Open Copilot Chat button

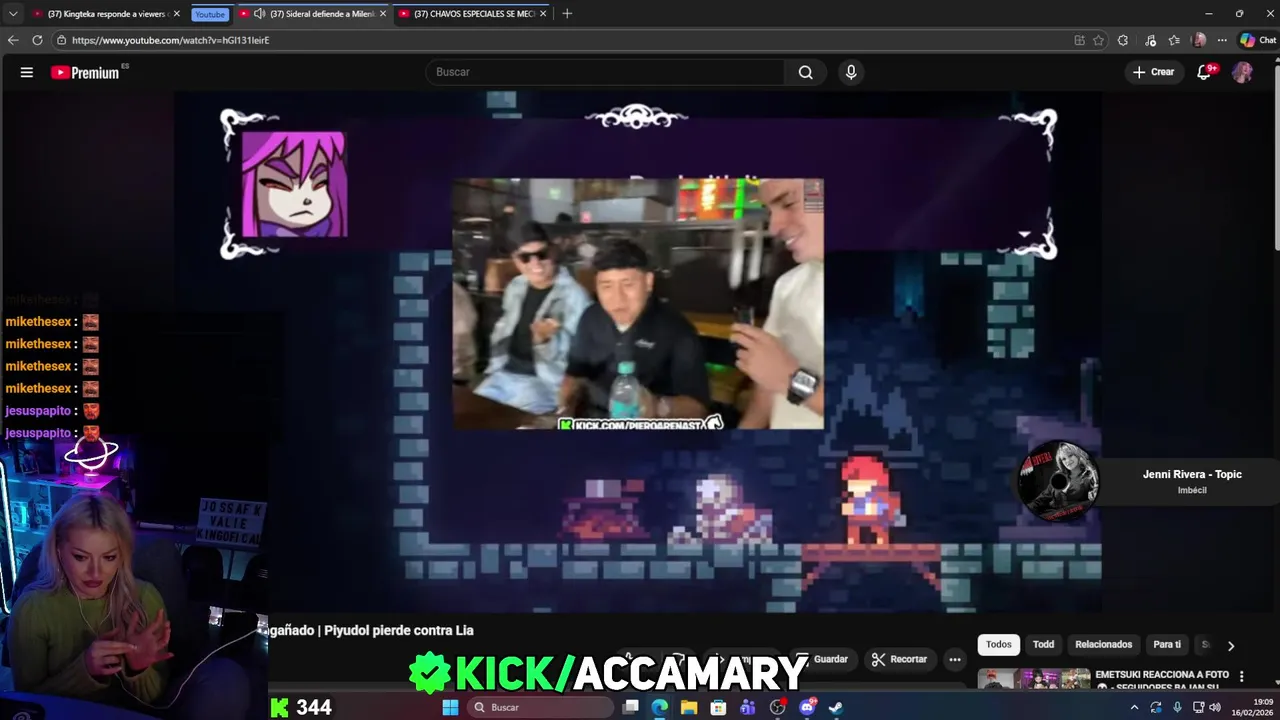(1258, 40)
